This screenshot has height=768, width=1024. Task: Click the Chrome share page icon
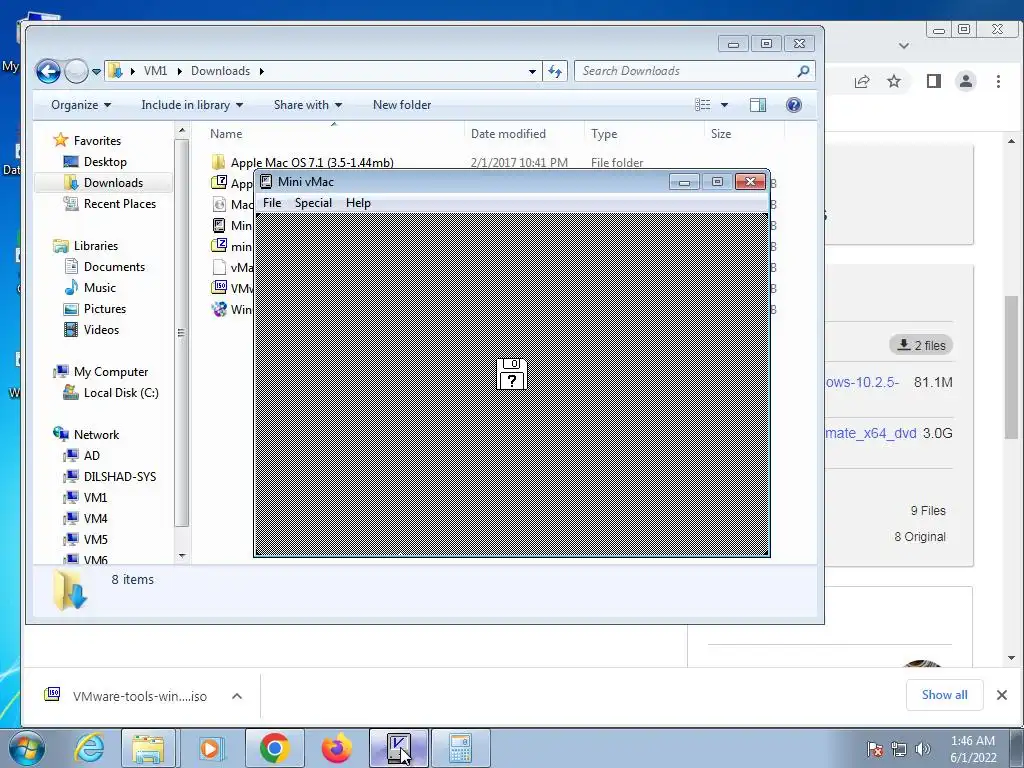point(862,82)
